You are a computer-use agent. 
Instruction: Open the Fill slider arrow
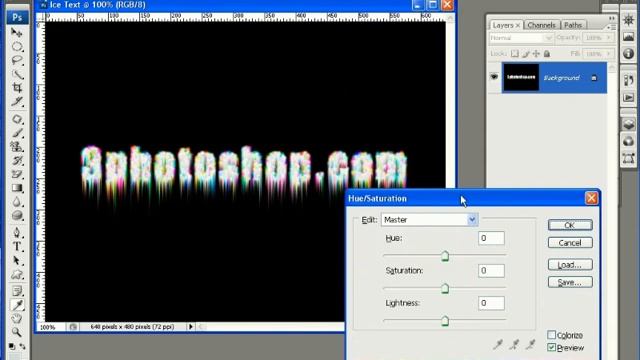[609, 54]
